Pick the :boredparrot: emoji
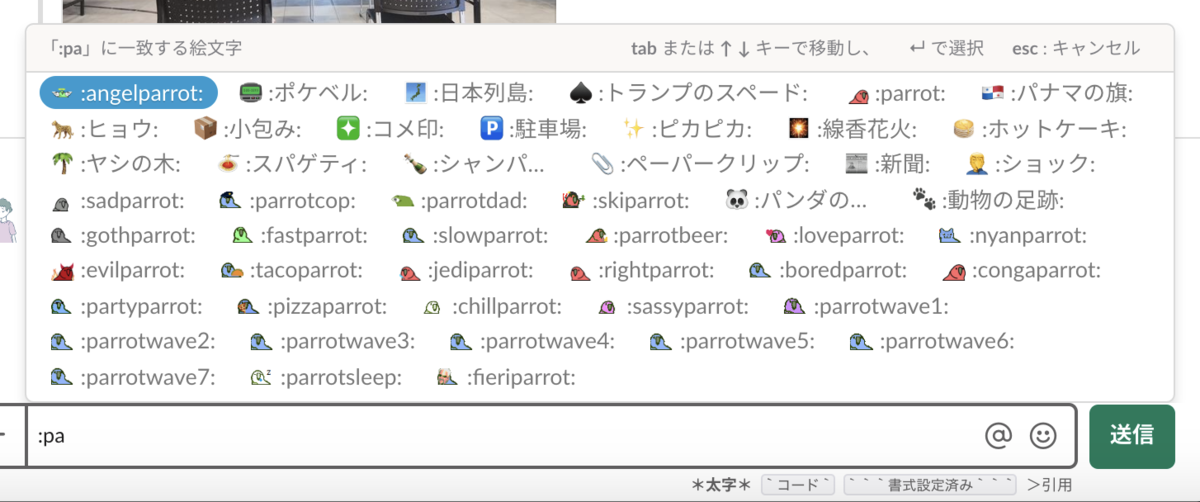The width and height of the screenshot is (1200, 502). coord(827,270)
